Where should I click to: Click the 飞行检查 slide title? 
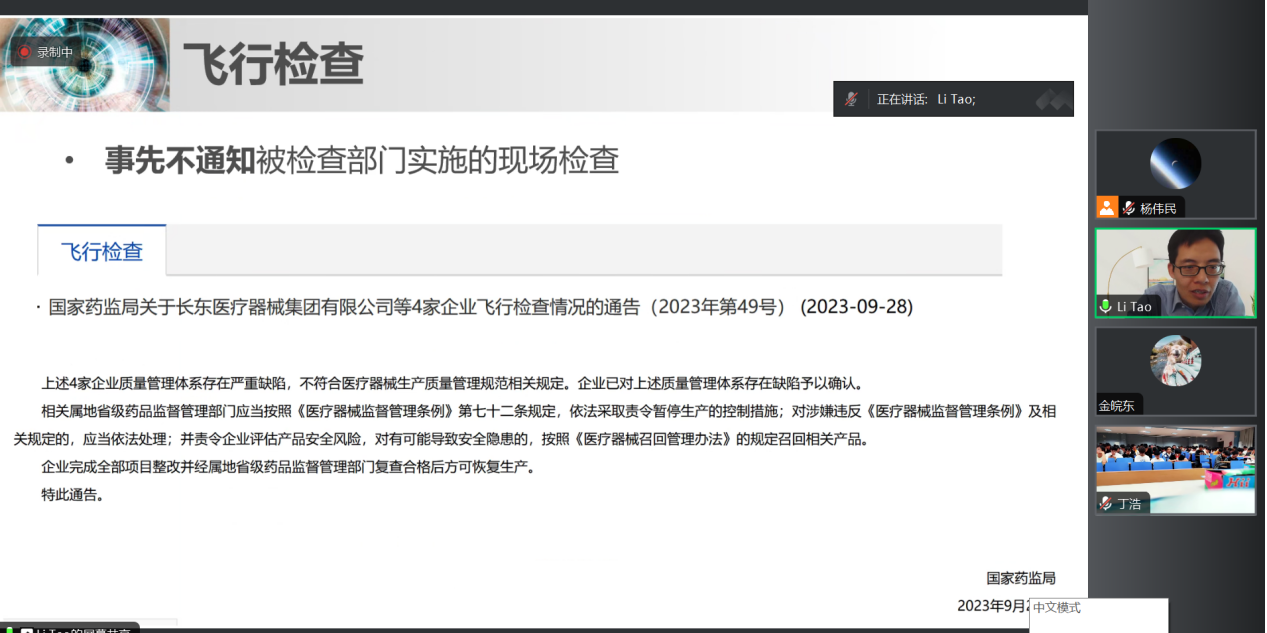[x=273, y=65]
